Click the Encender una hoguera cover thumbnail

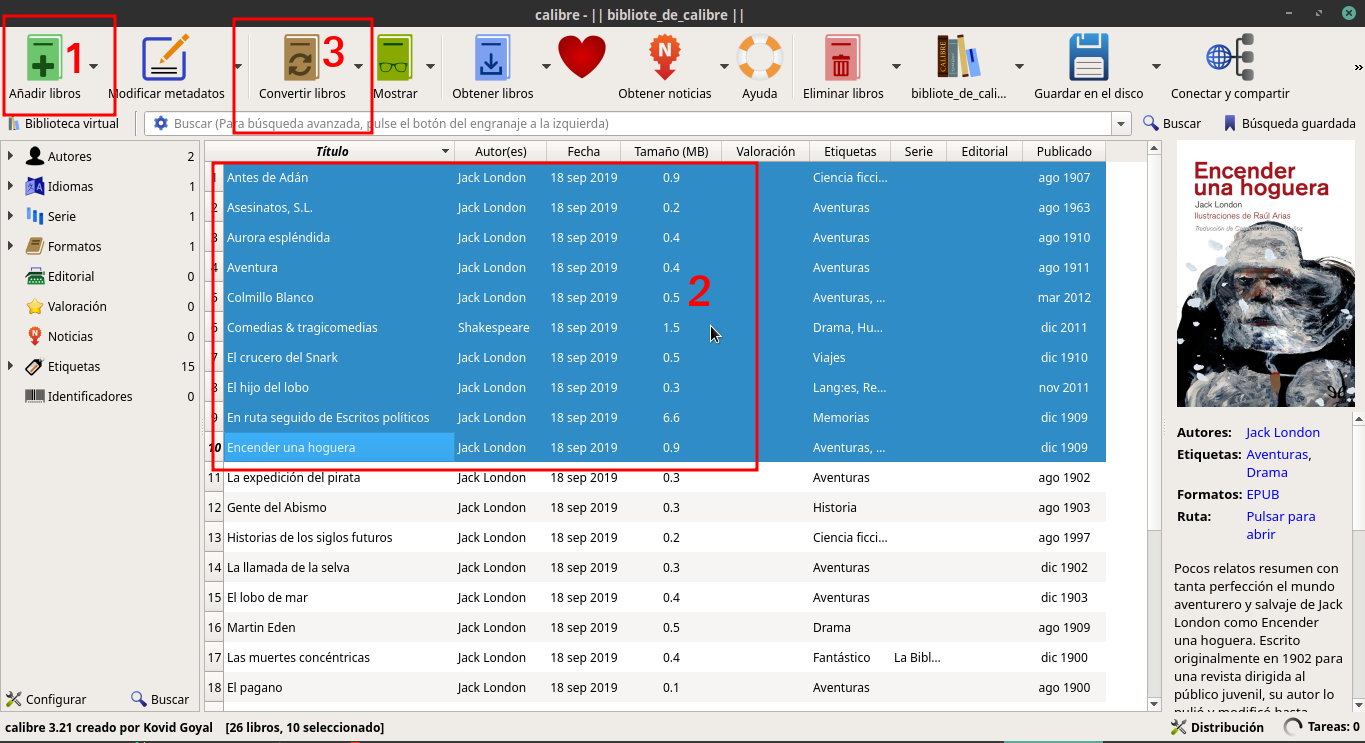[x=1264, y=274]
